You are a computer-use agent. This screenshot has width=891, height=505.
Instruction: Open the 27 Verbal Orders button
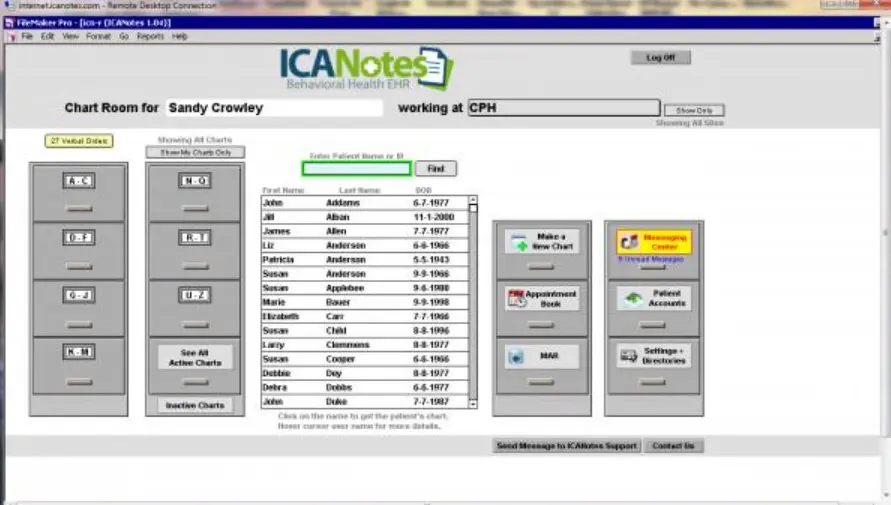point(79,141)
